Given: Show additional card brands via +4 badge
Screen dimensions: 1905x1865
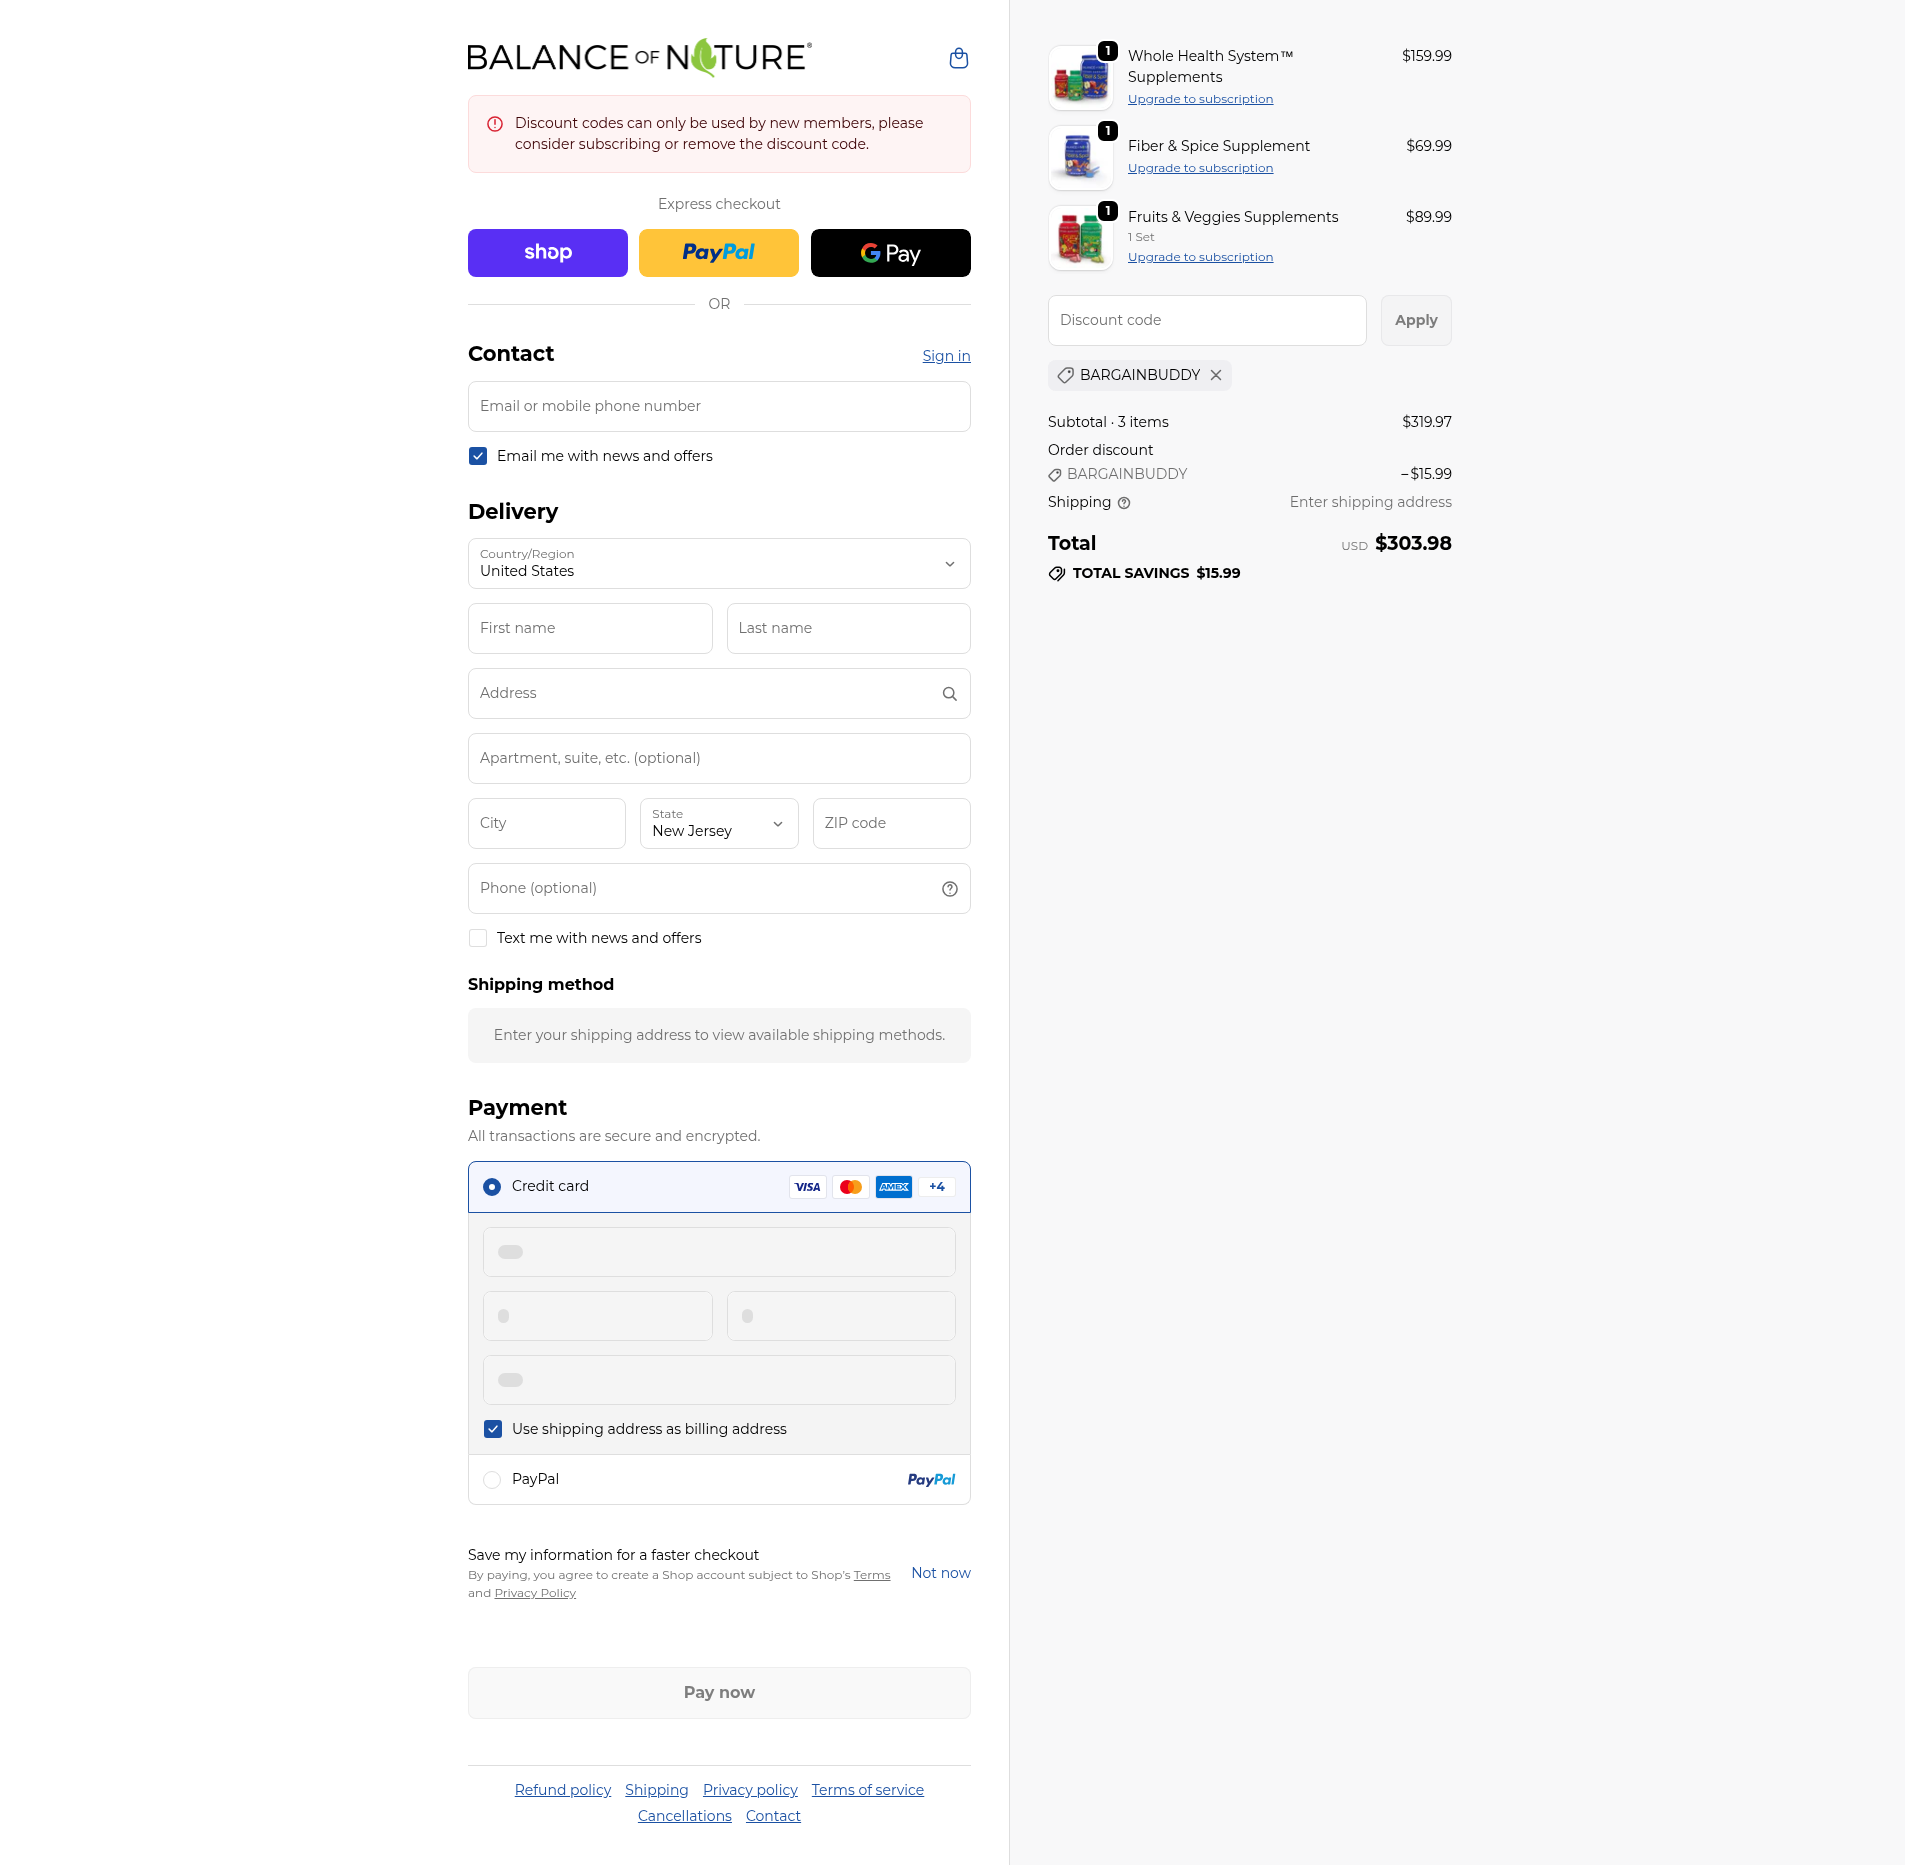Looking at the screenshot, I should pos(936,1187).
